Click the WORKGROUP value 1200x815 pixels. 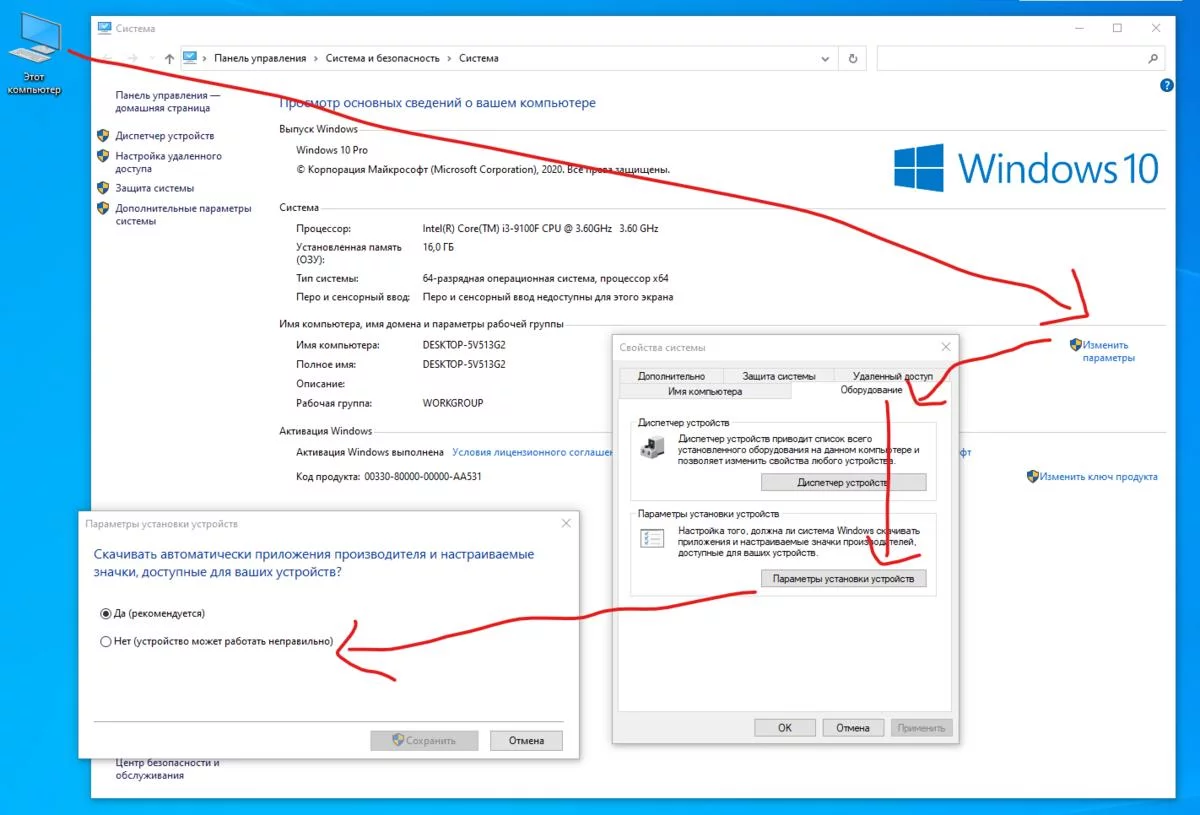(x=453, y=404)
